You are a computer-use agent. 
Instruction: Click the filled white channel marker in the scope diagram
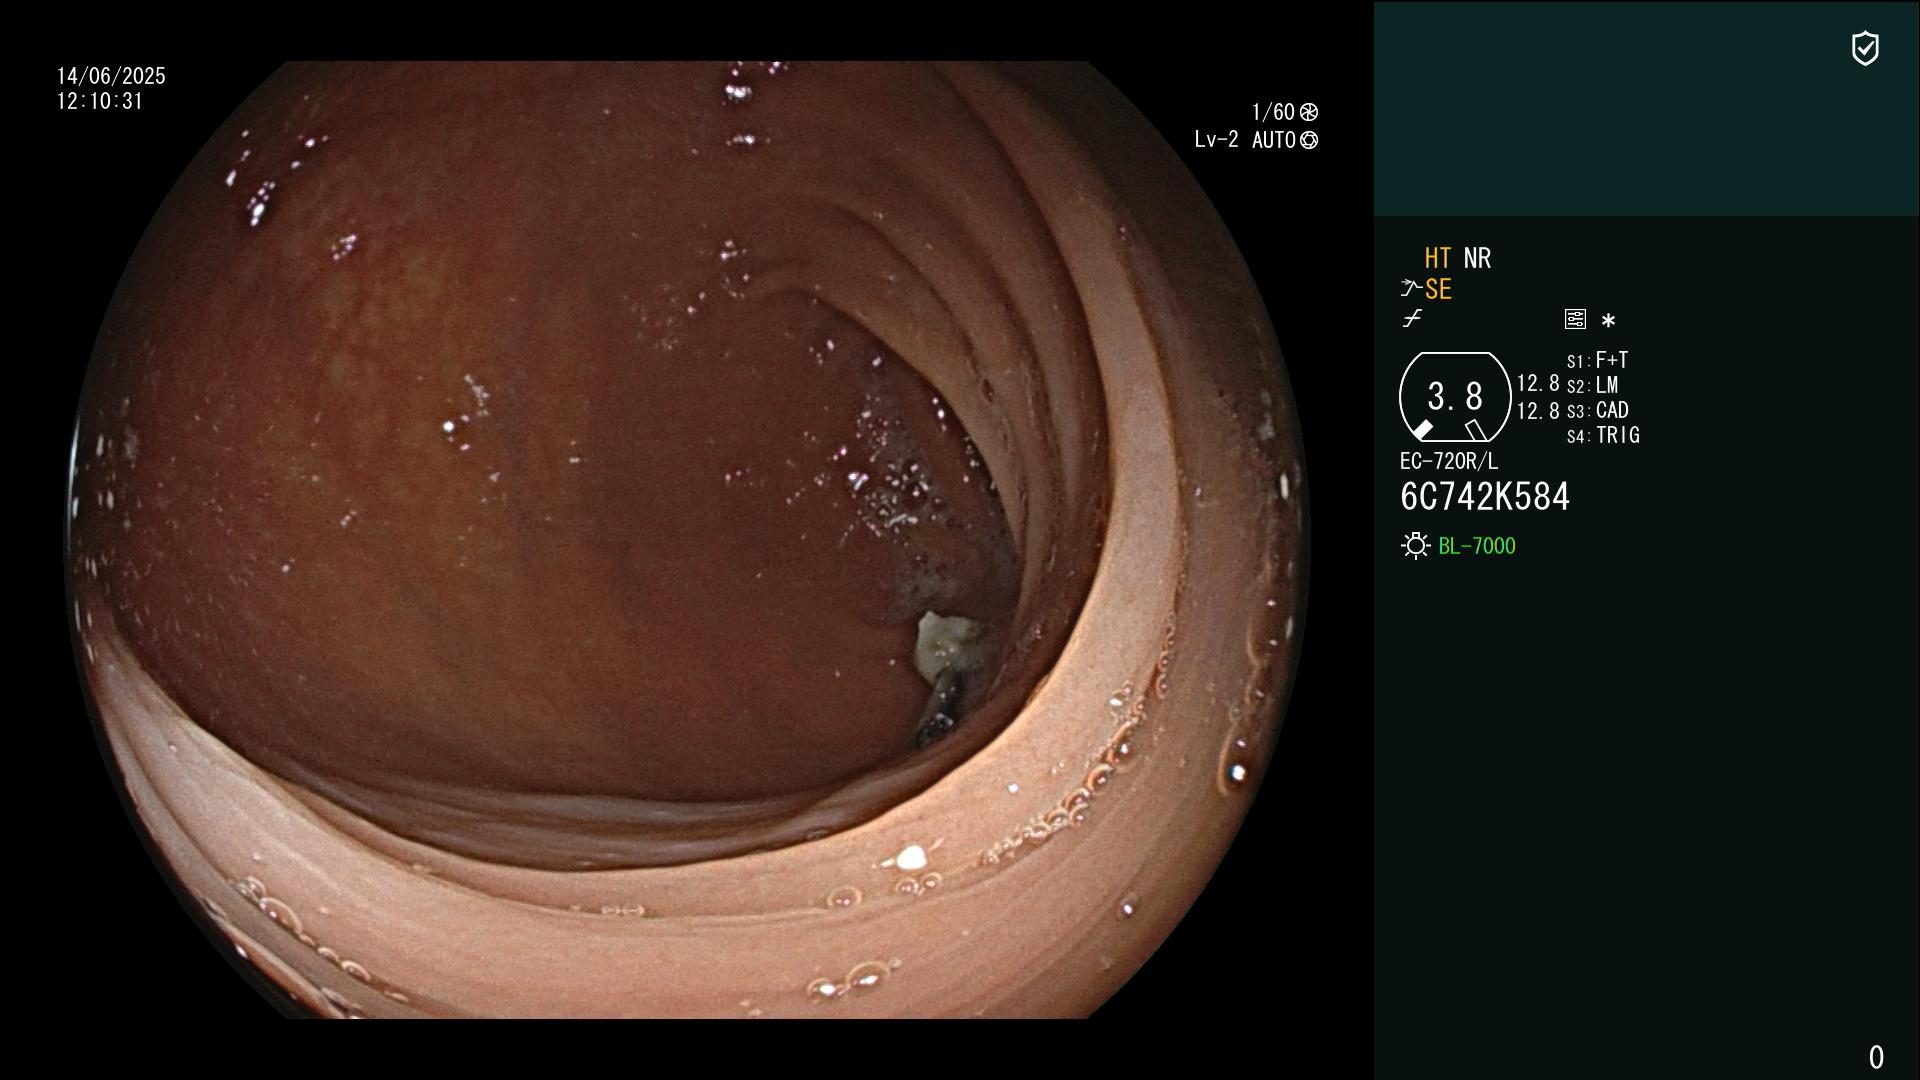click(1422, 430)
